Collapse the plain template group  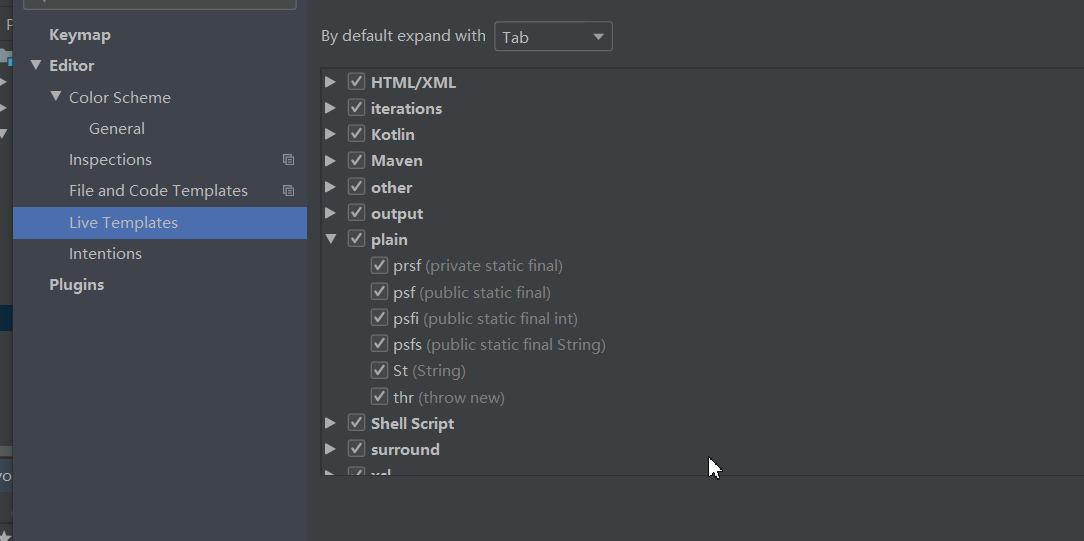tap(330, 239)
